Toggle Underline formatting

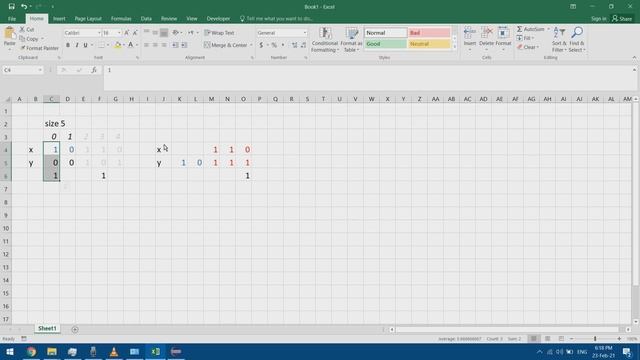85,45
